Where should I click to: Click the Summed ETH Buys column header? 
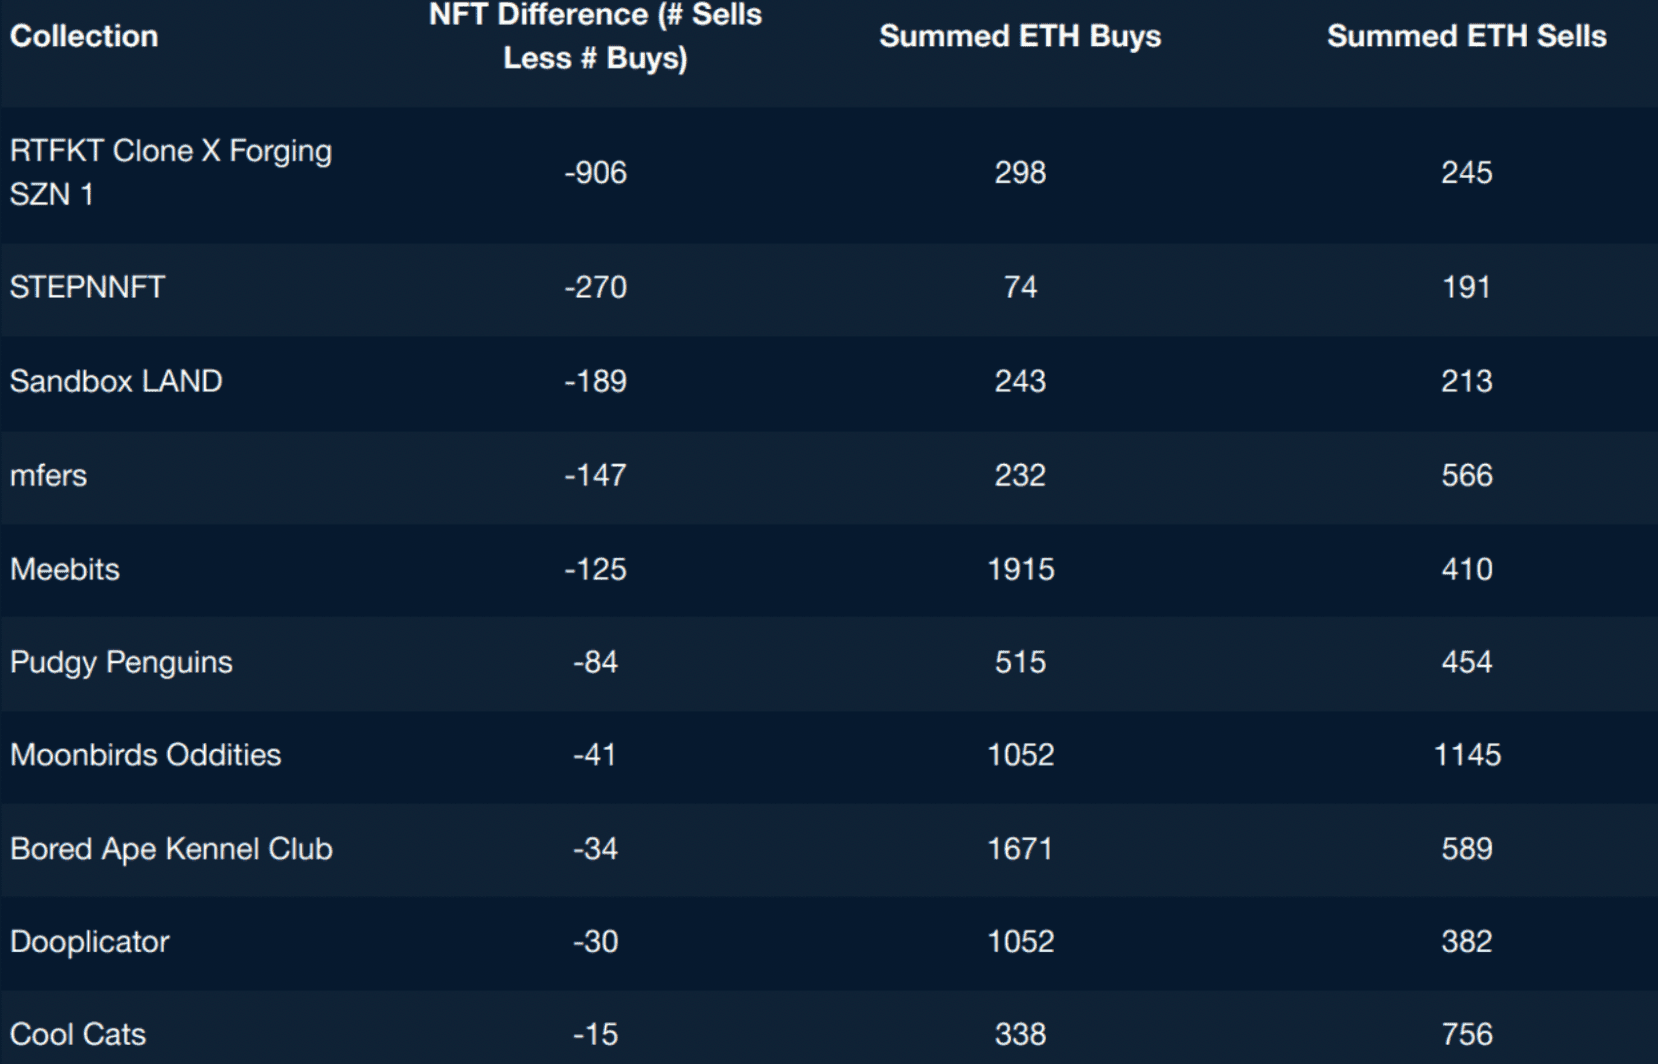[x=1019, y=37]
